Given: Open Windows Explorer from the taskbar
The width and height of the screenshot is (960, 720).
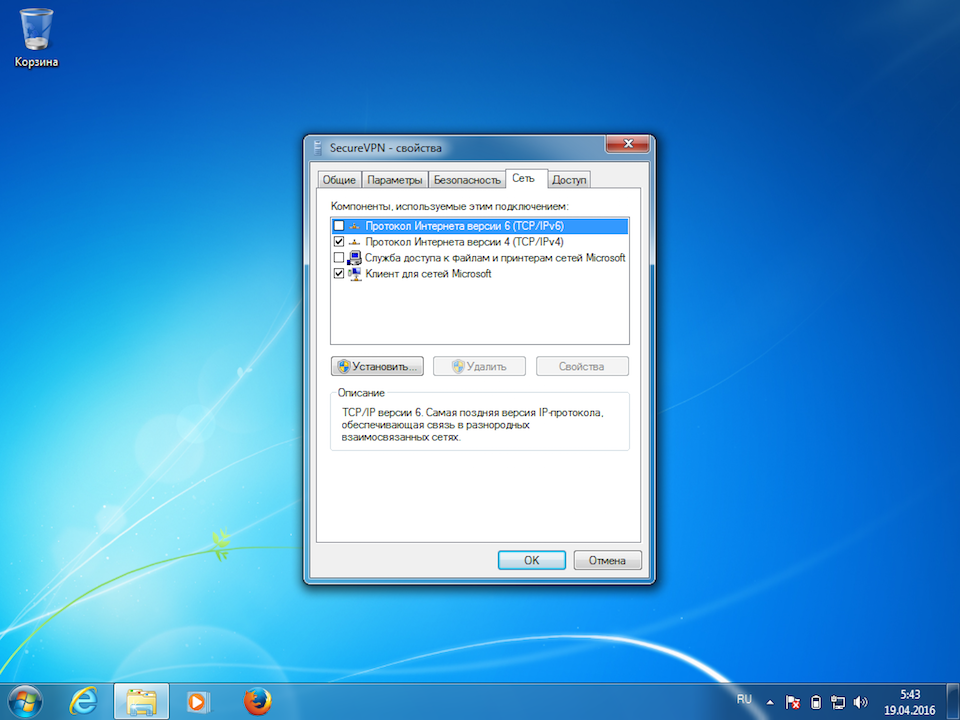Looking at the screenshot, I should click(141, 702).
